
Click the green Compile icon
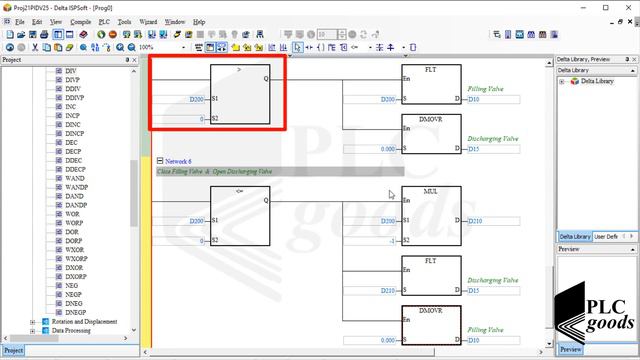101,35
